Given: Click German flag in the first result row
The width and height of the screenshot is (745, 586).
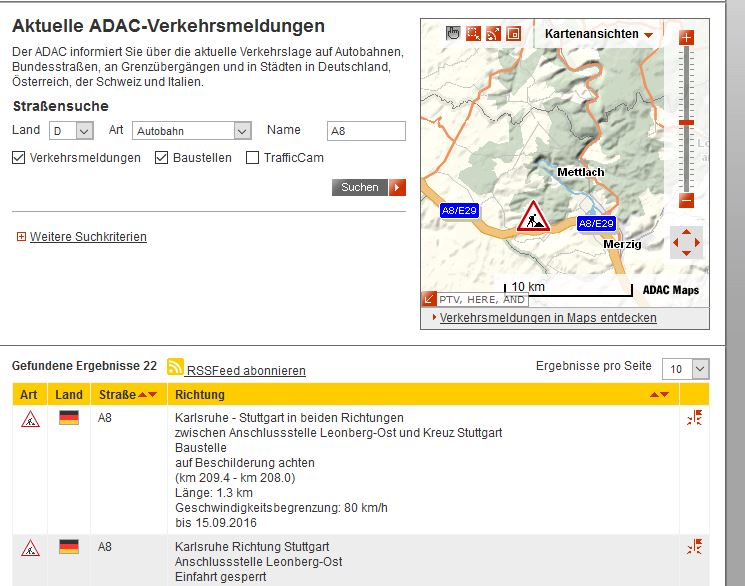Looking at the screenshot, I should point(69,418).
